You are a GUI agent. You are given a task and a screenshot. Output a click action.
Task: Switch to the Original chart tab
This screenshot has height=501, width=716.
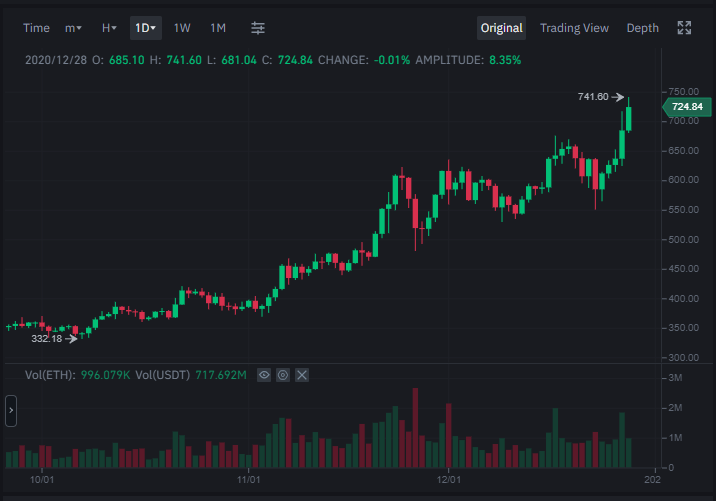501,28
